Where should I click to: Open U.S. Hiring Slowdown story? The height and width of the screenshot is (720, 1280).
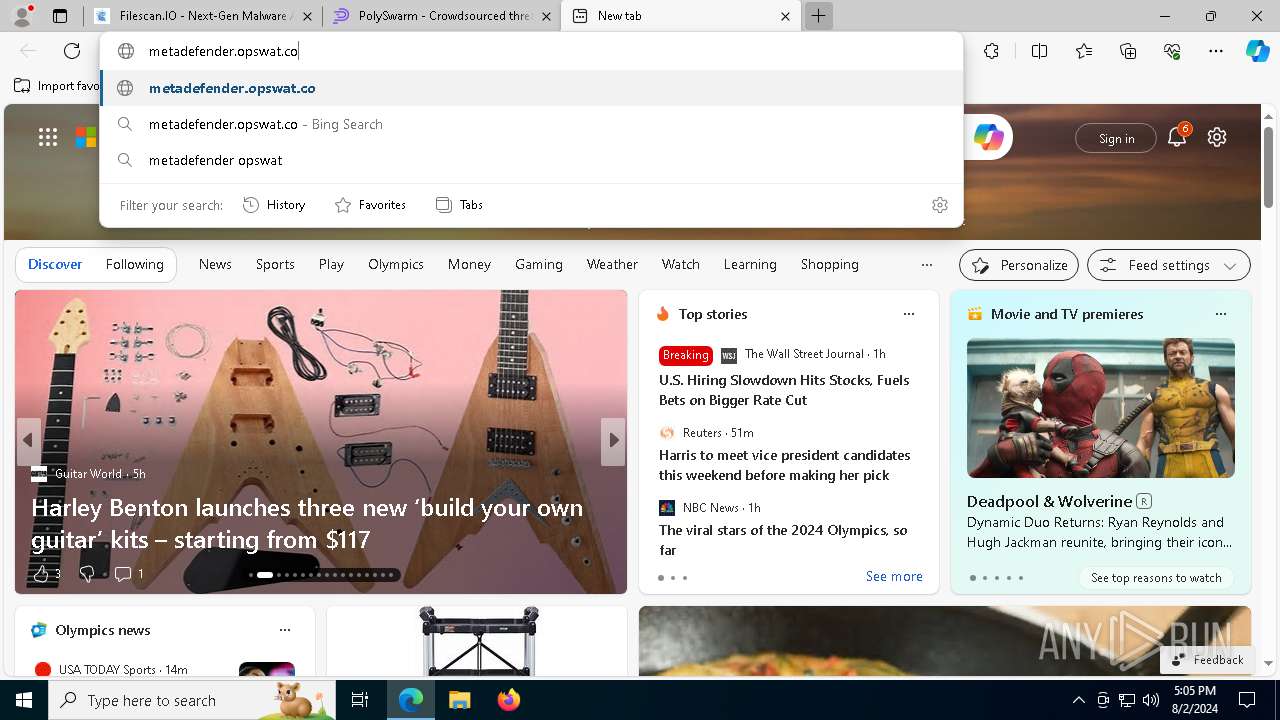(x=784, y=390)
